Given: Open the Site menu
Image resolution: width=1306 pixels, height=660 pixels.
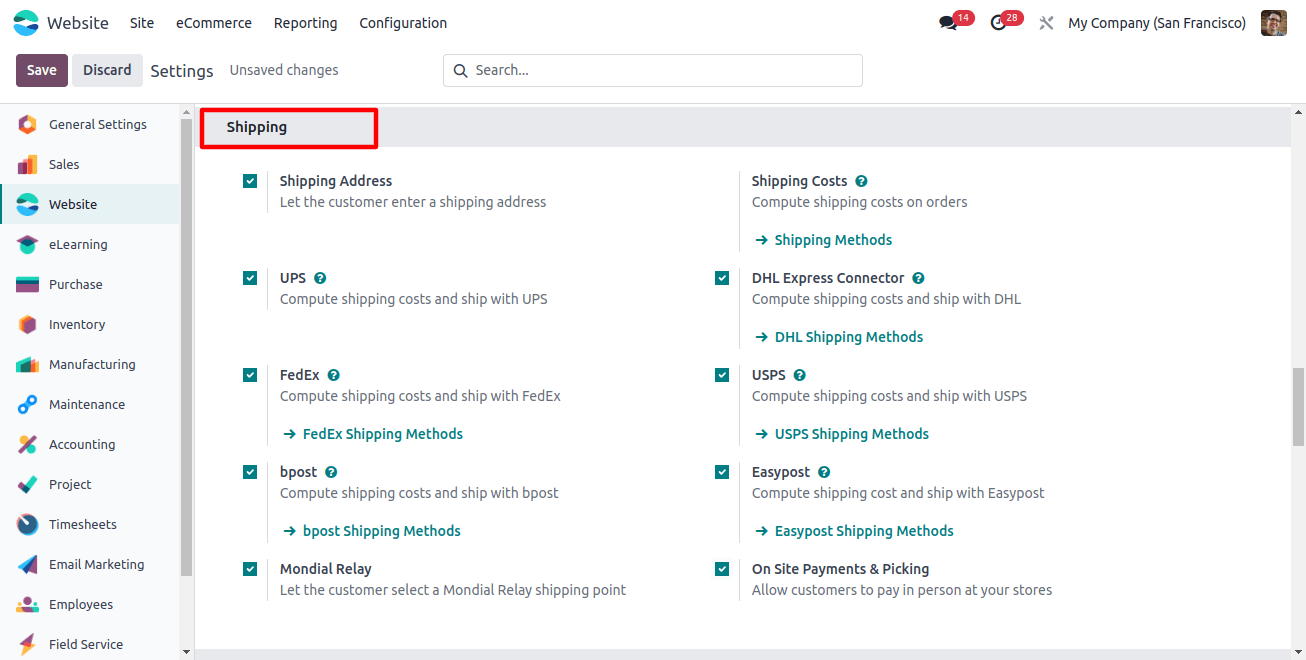Looking at the screenshot, I should click(142, 23).
